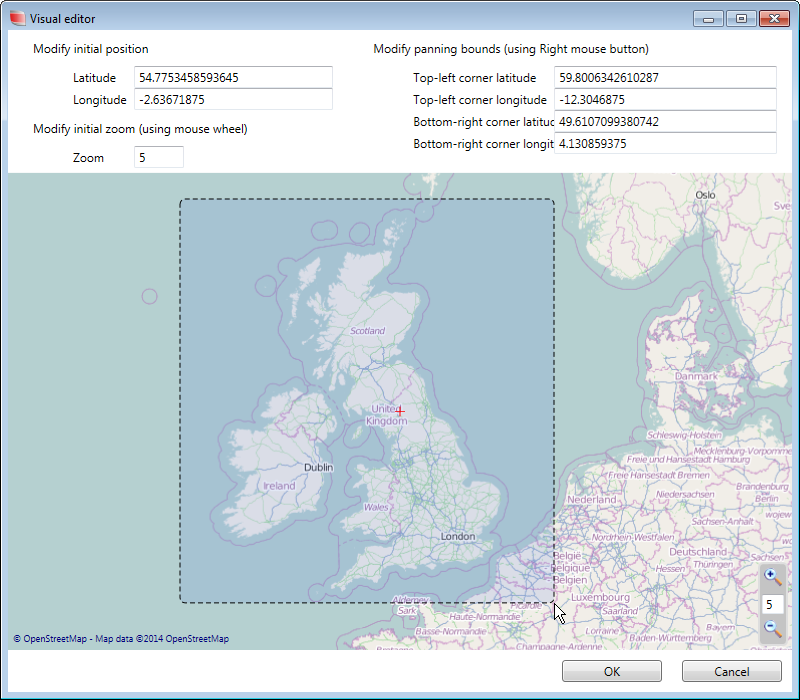The height and width of the screenshot is (700, 800).
Task: Click the Ireland label on the map
Action: [x=279, y=486]
